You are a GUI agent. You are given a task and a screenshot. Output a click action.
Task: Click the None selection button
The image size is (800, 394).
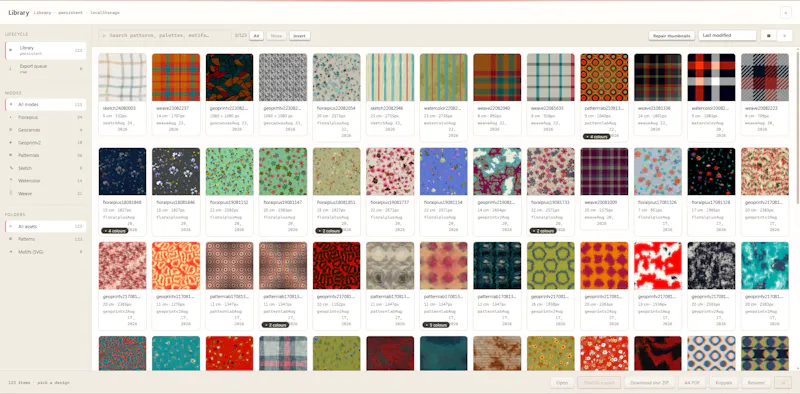coord(276,36)
